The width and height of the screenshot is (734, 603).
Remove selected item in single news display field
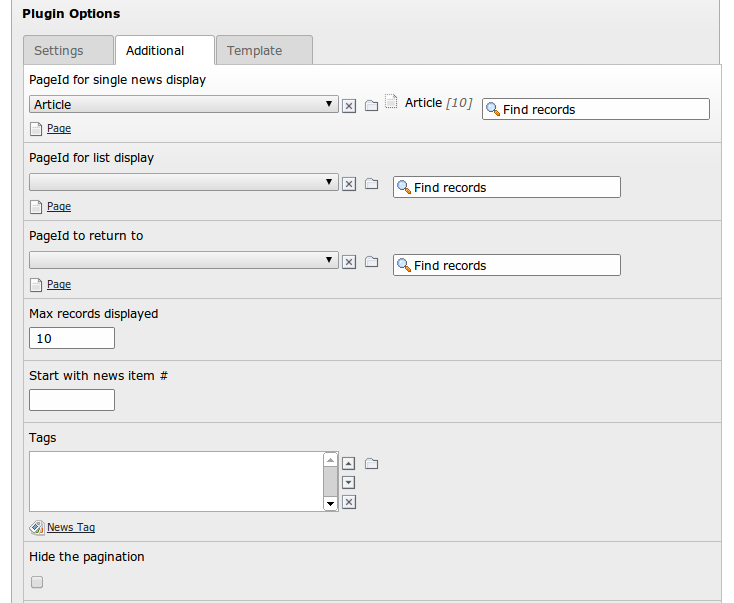pos(349,106)
